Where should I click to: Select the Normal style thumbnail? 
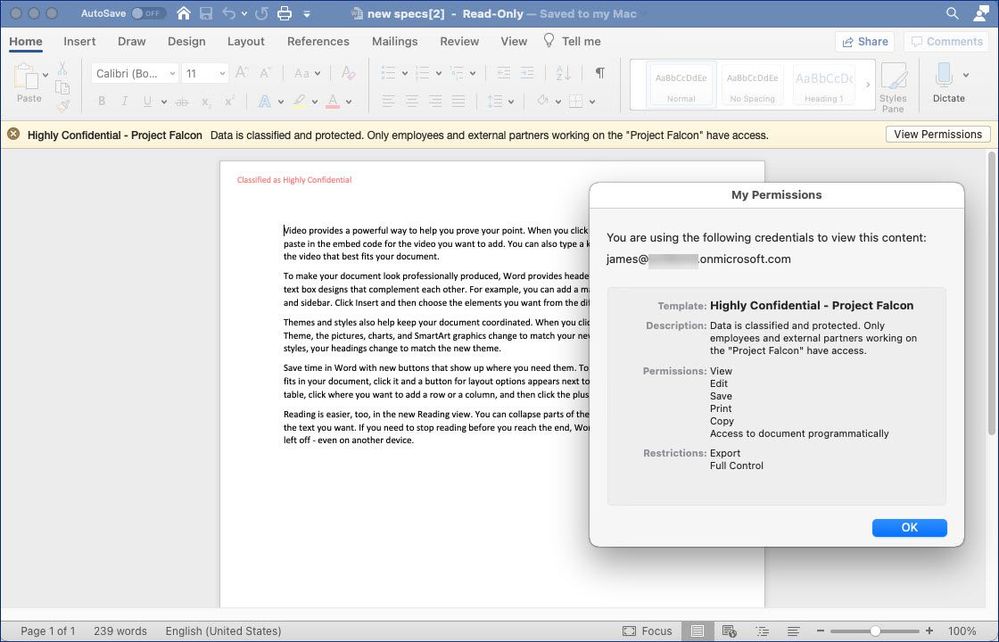pos(681,85)
